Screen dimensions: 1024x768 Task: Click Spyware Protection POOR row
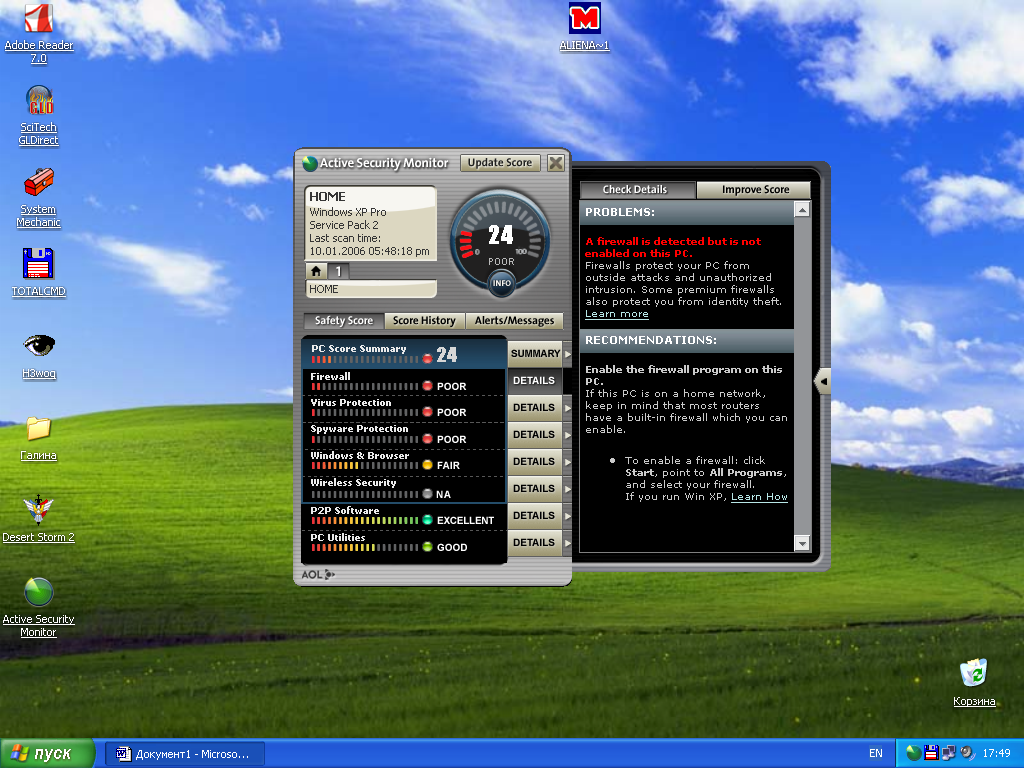pyautogui.click(x=404, y=435)
